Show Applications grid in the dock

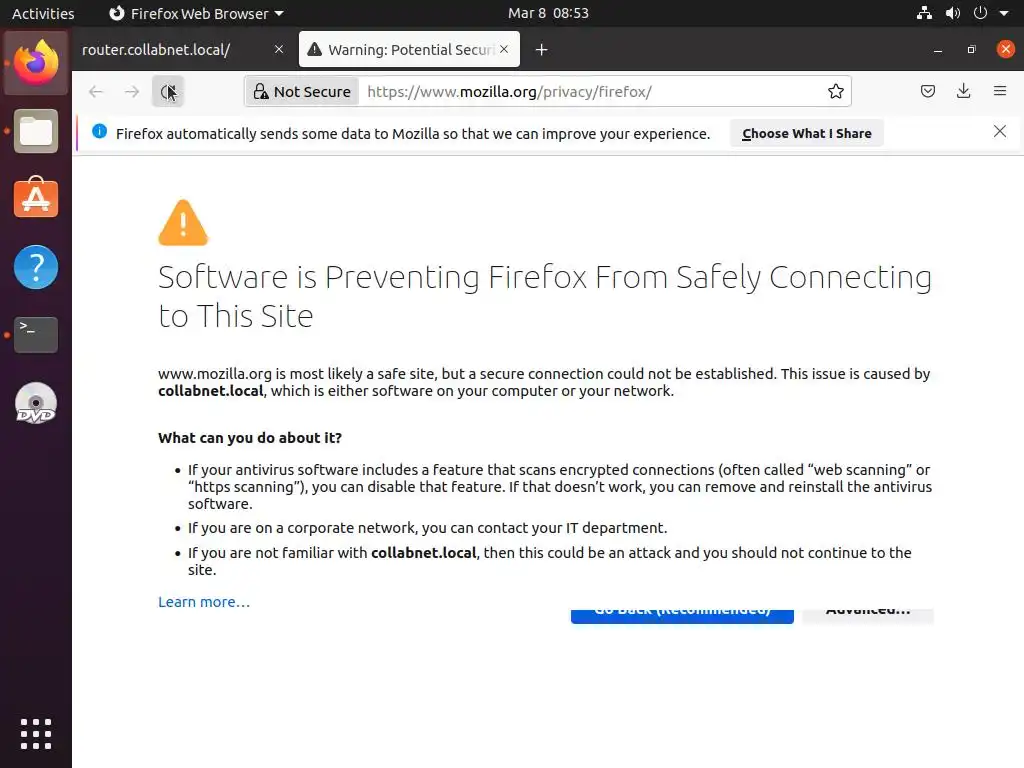(36, 733)
